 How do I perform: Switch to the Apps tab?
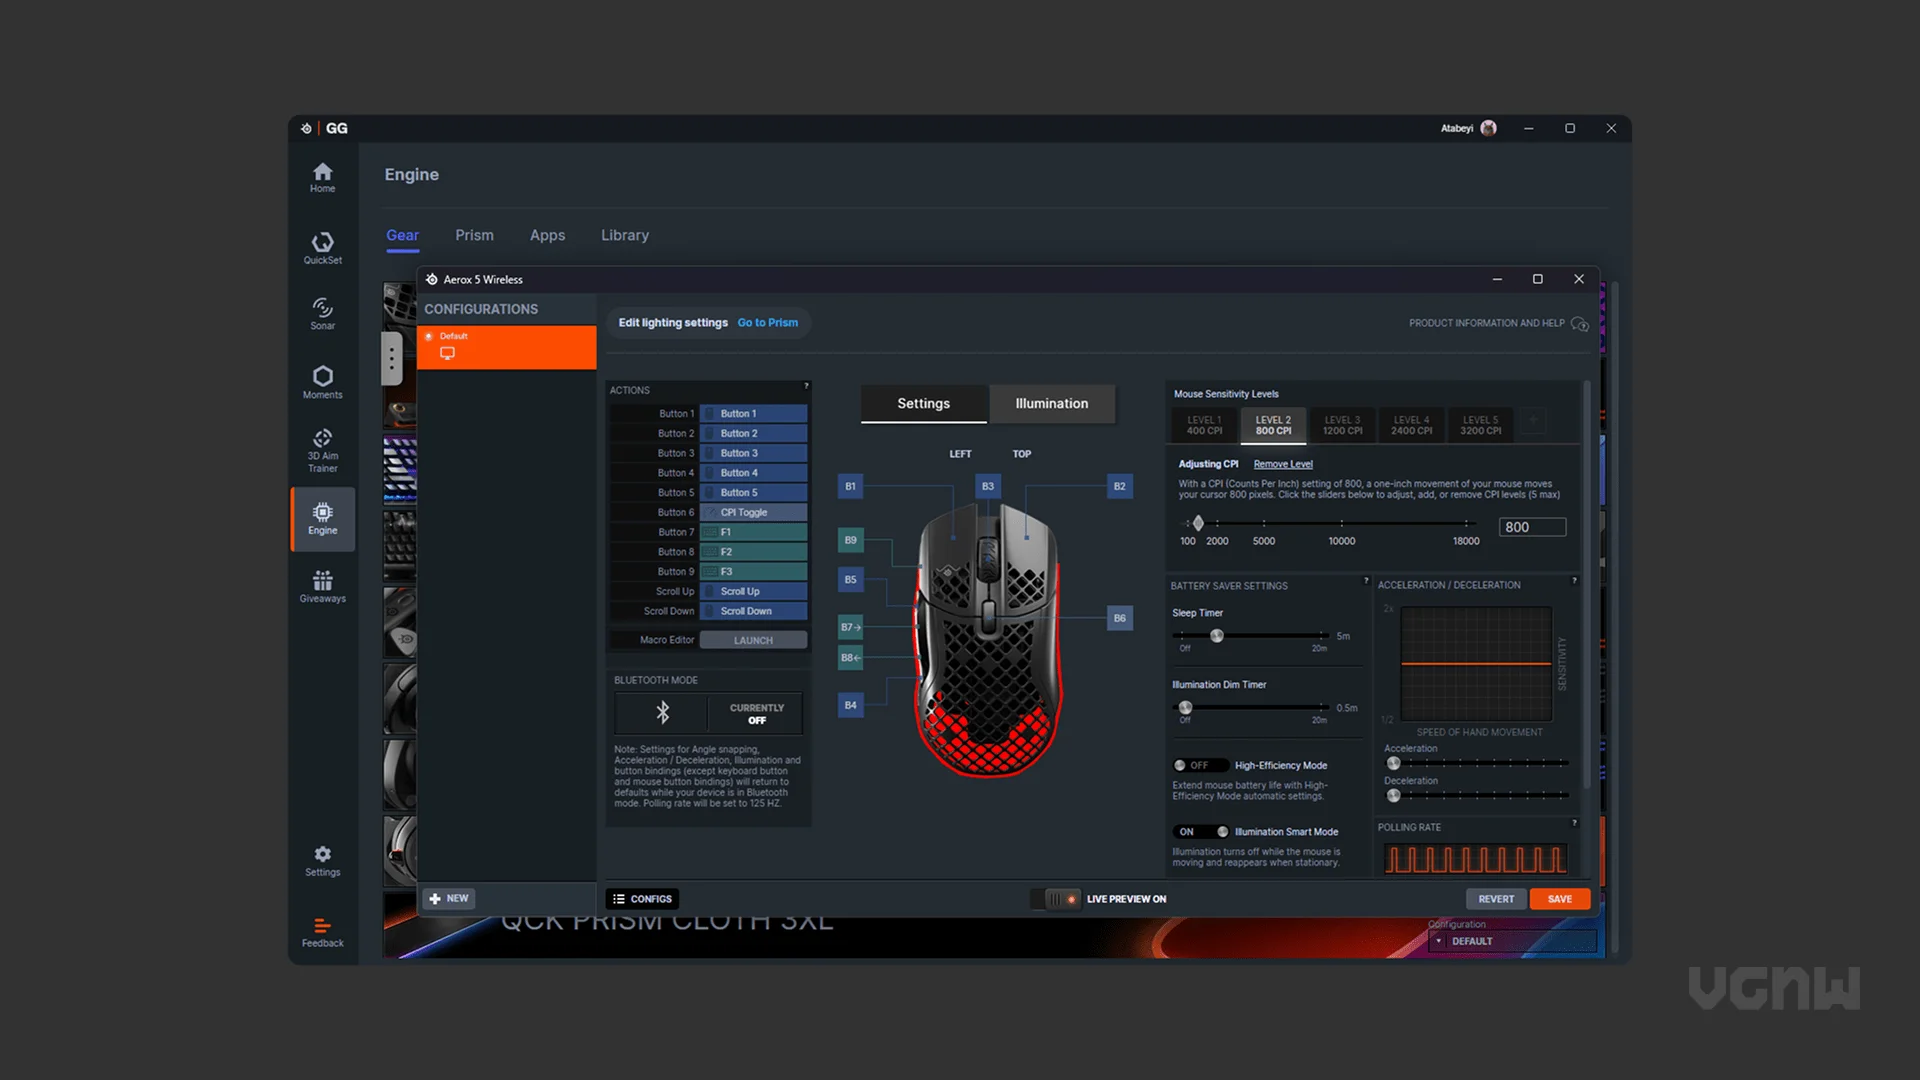[547, 235]
